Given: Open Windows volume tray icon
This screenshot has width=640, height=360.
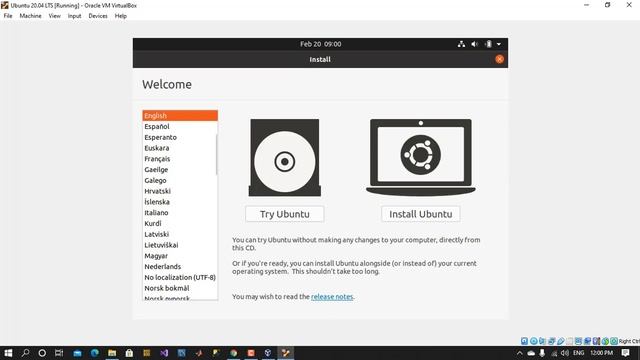Looking at the screenshot, I should (x=565, y=353).
